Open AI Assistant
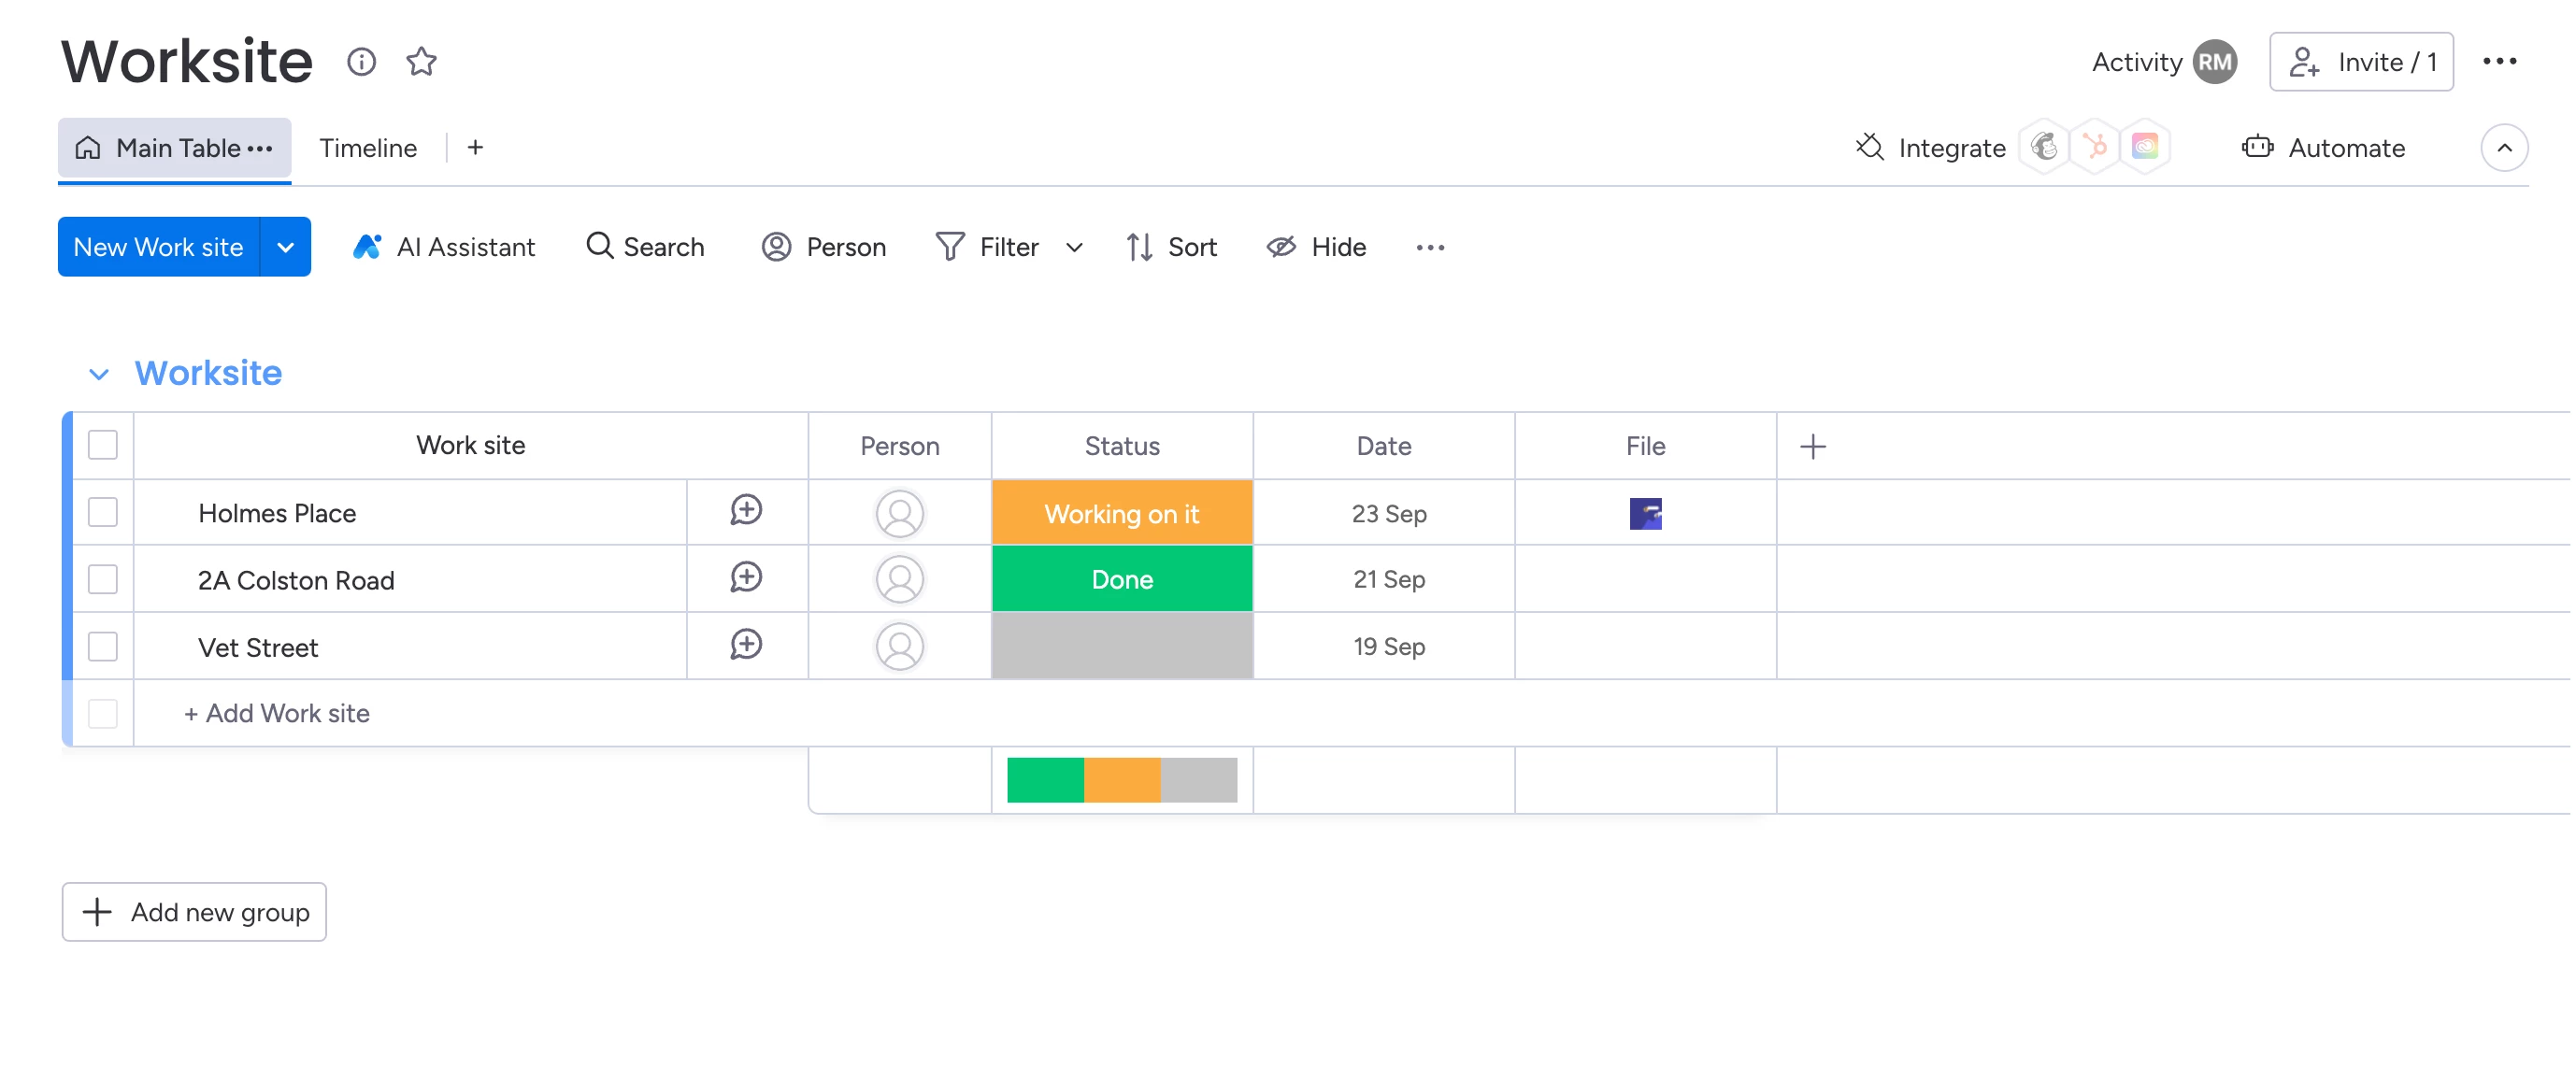2576x1067 pixels. pyautogui.click(x=444, y=247)
